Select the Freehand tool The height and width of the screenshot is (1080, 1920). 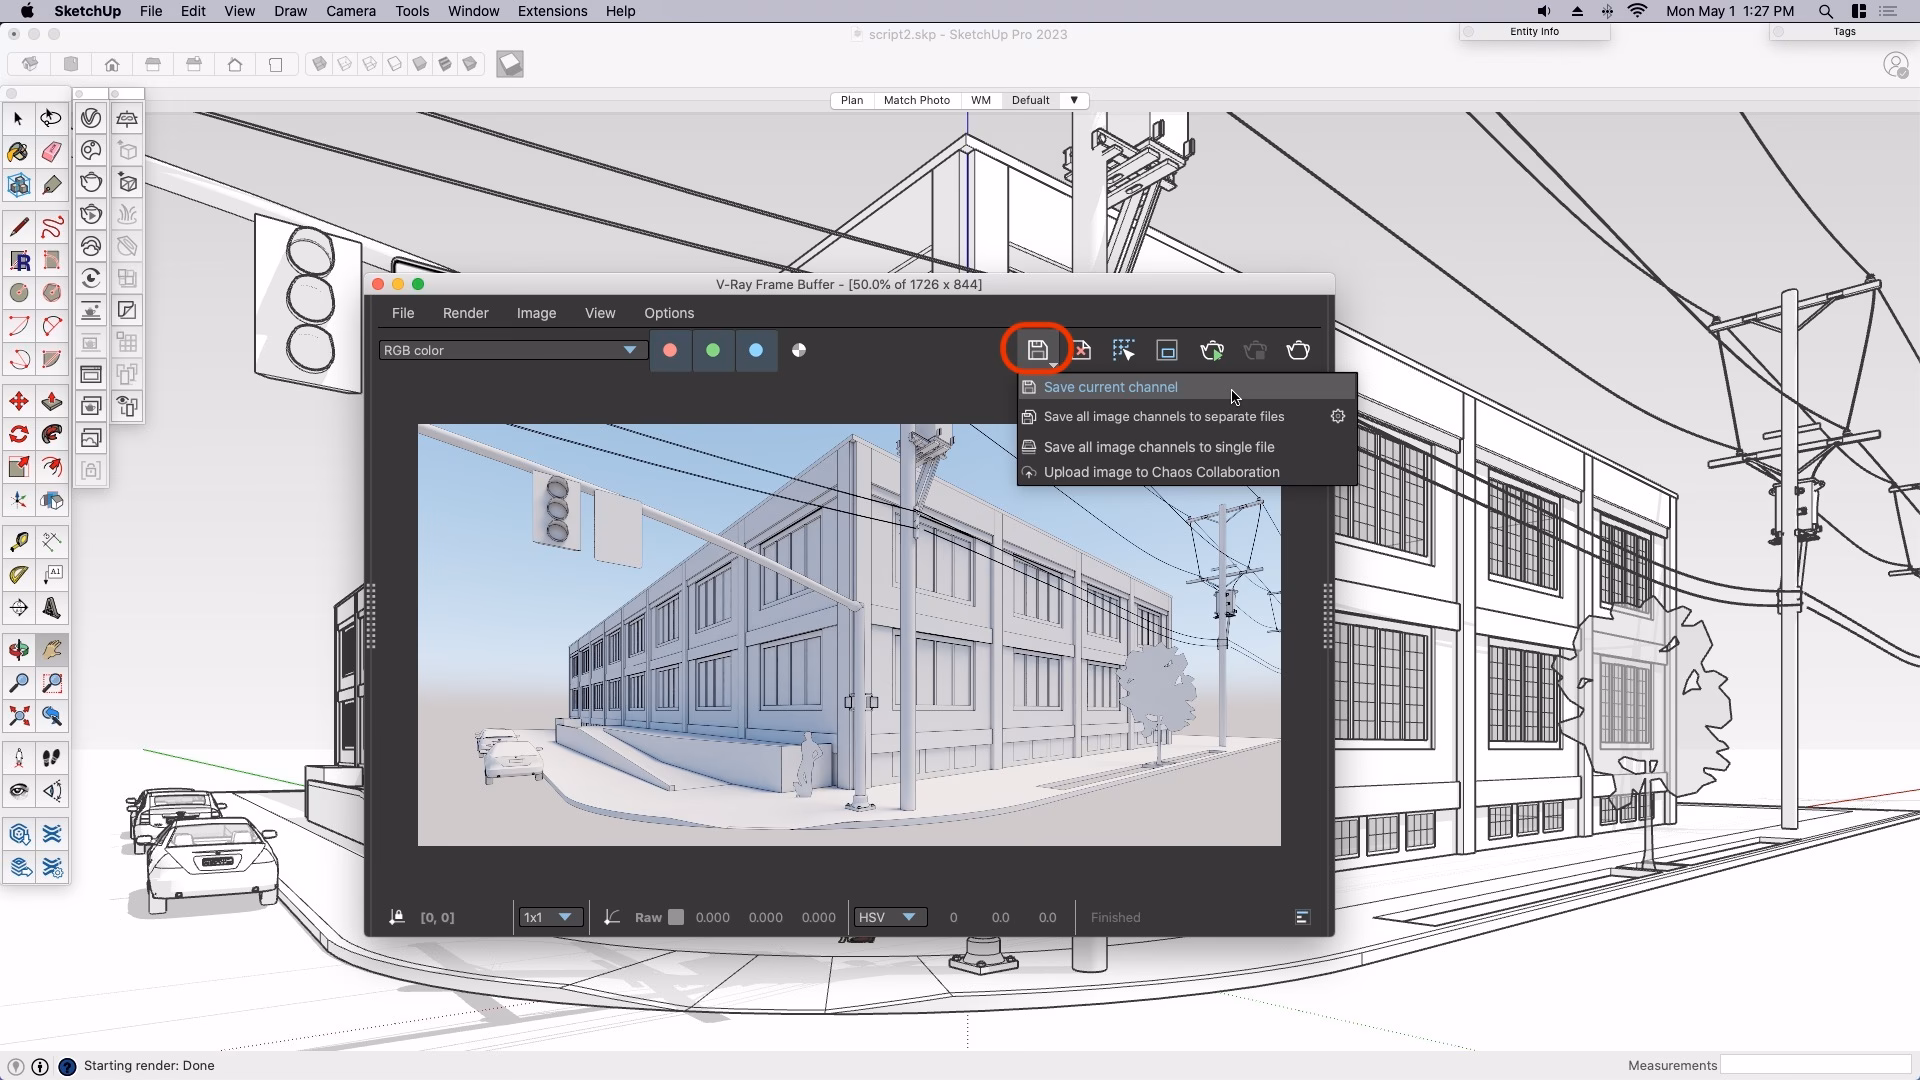(51, 227)
